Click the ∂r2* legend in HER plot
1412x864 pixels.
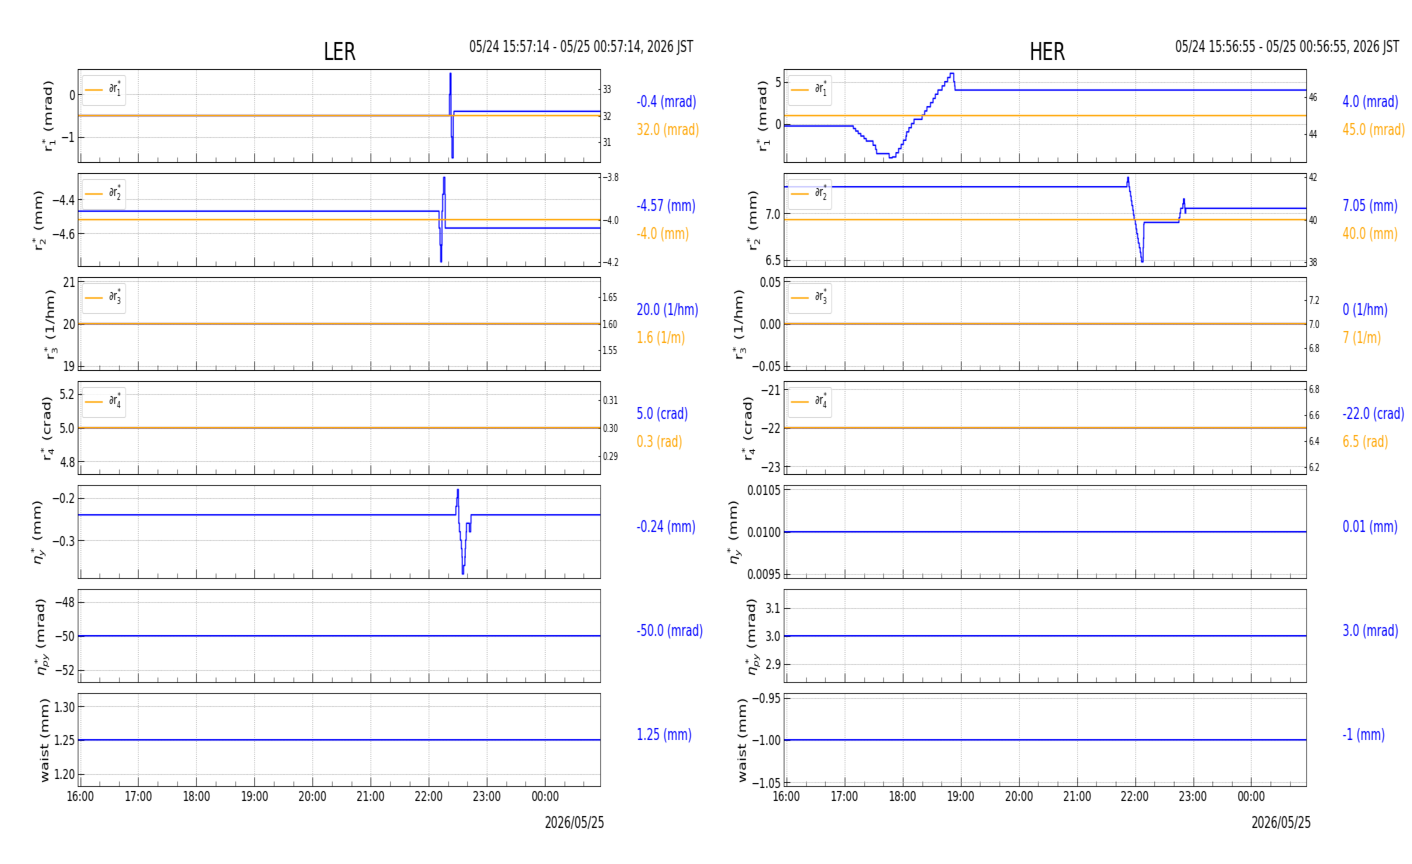tap(810, 193)
